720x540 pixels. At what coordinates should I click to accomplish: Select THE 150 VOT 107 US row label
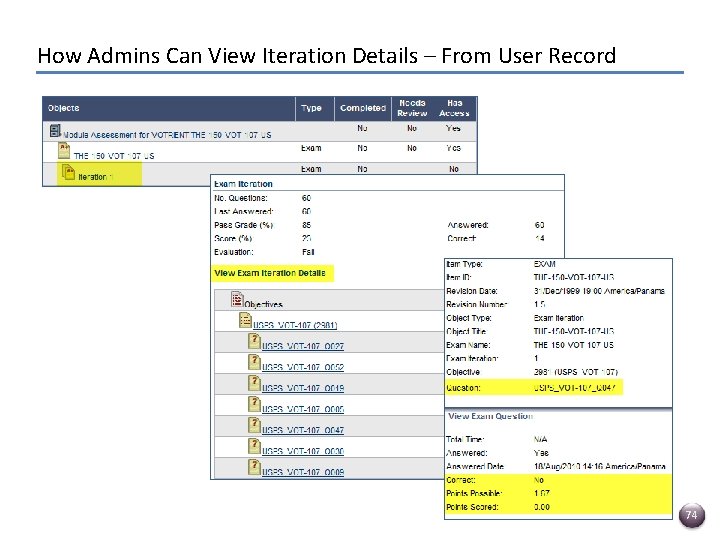click(114, 156)
